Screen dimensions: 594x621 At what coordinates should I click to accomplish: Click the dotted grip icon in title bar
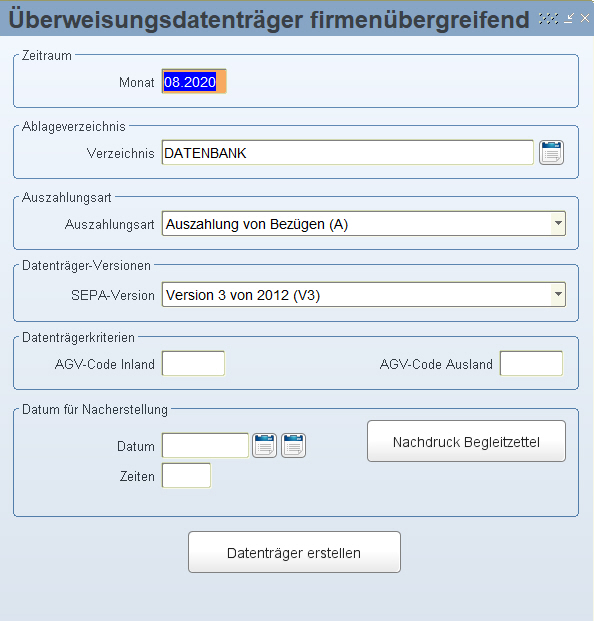pyautogui.click(x=548, y=18)
